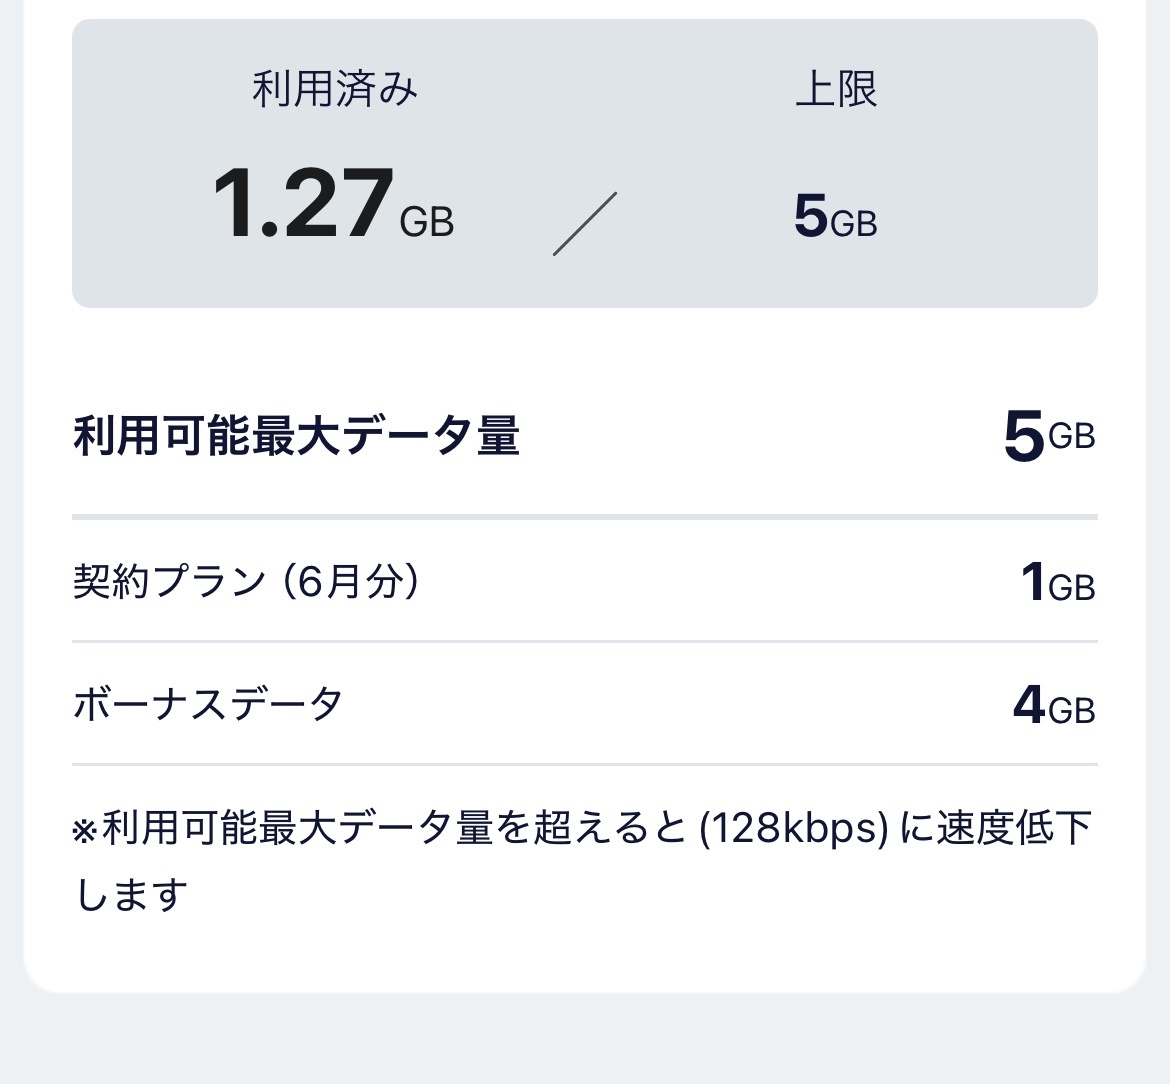Click the 利用可能最大データ量 heading
Image resolution: width=1170 pixels, height=1084 pixels.
point(296,436)
